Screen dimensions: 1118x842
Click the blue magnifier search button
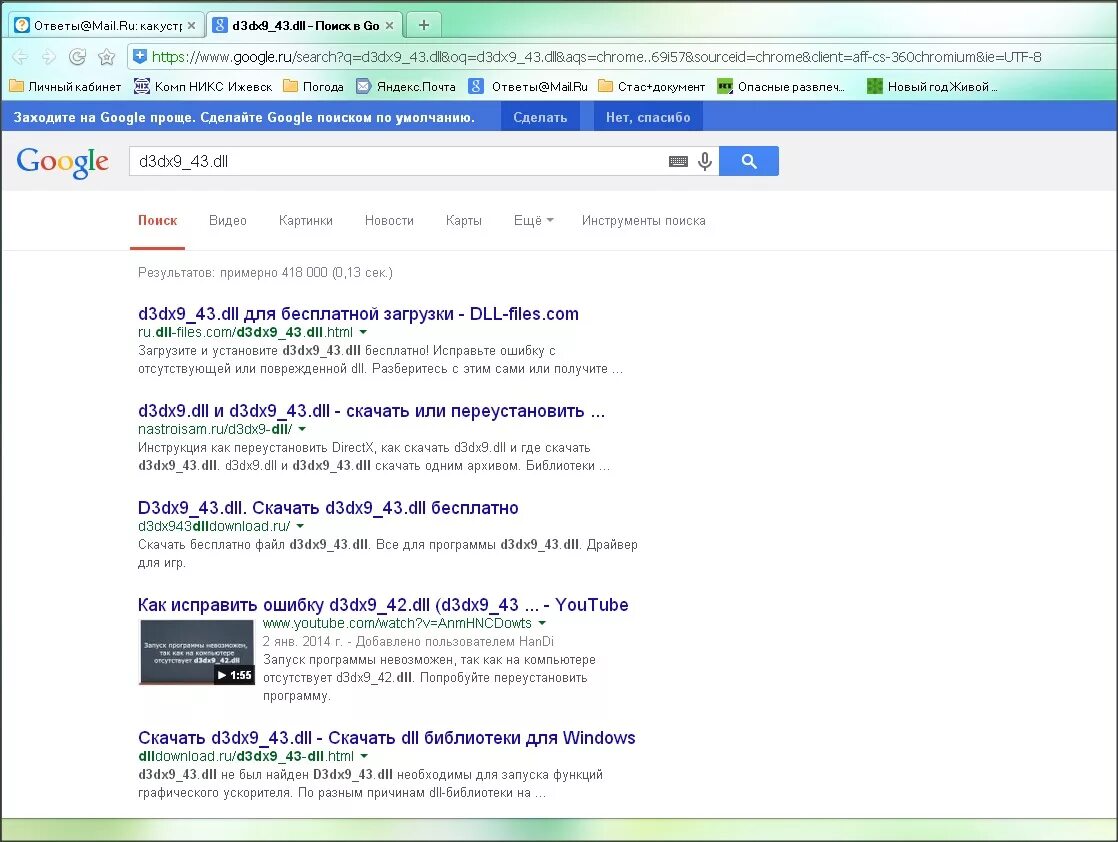click(749, 161)
